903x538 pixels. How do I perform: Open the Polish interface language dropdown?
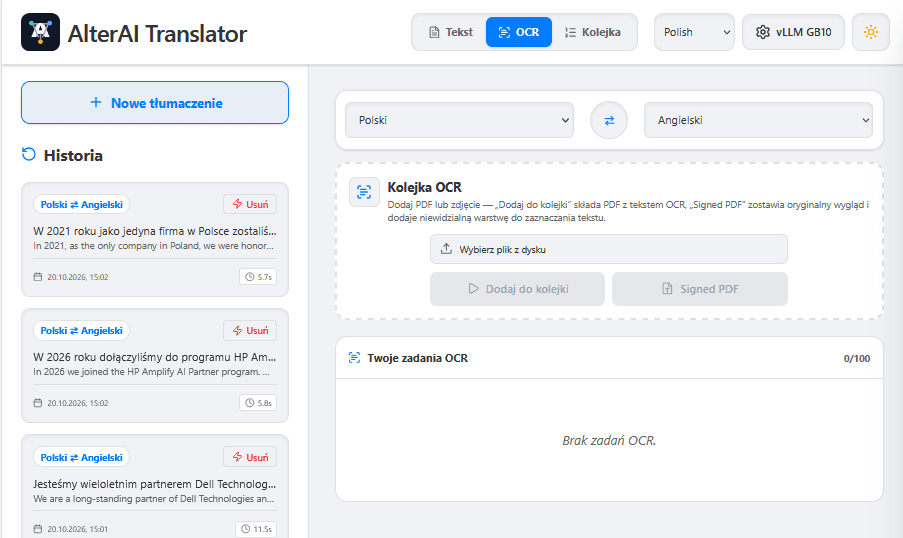click(x=695, y=32)
